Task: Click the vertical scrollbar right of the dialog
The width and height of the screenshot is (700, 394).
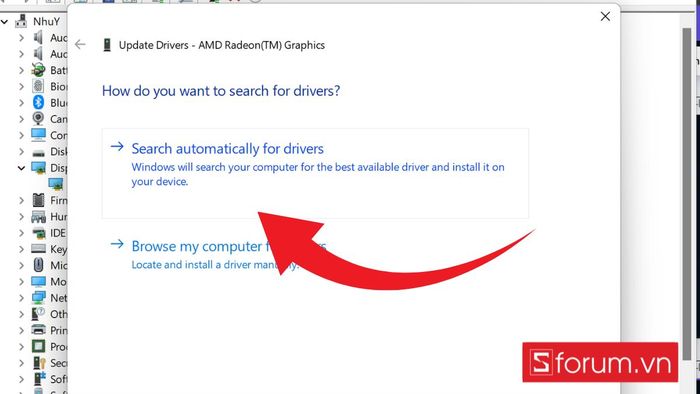Action: pos(688,194)
